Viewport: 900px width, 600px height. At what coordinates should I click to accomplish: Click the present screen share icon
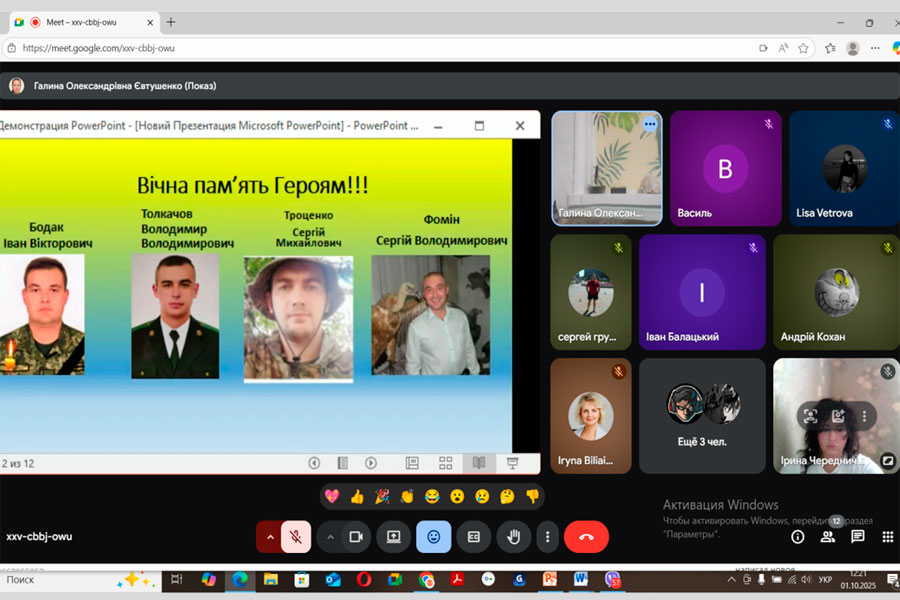(x=394, y=537)
